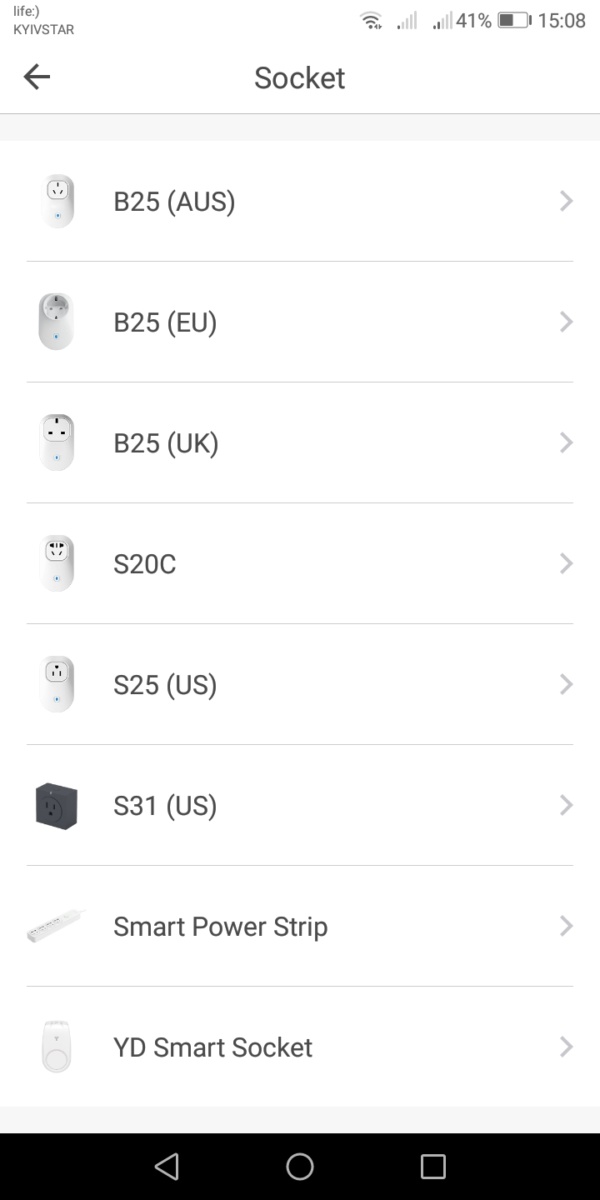Select the S25 (US) list entry

[300, 685]
